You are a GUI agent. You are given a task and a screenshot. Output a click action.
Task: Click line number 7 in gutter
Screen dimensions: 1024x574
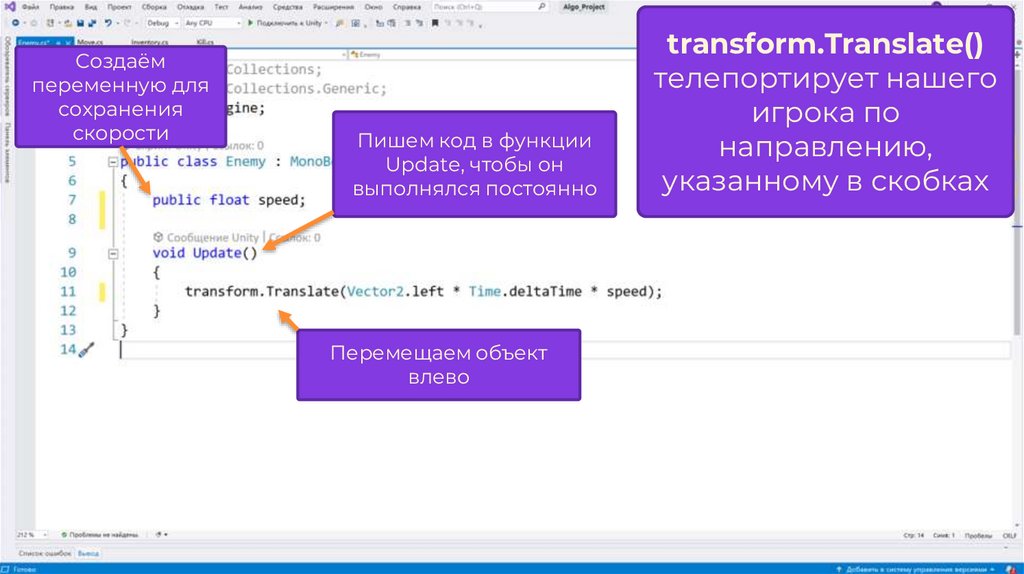[x=72, y=200]
